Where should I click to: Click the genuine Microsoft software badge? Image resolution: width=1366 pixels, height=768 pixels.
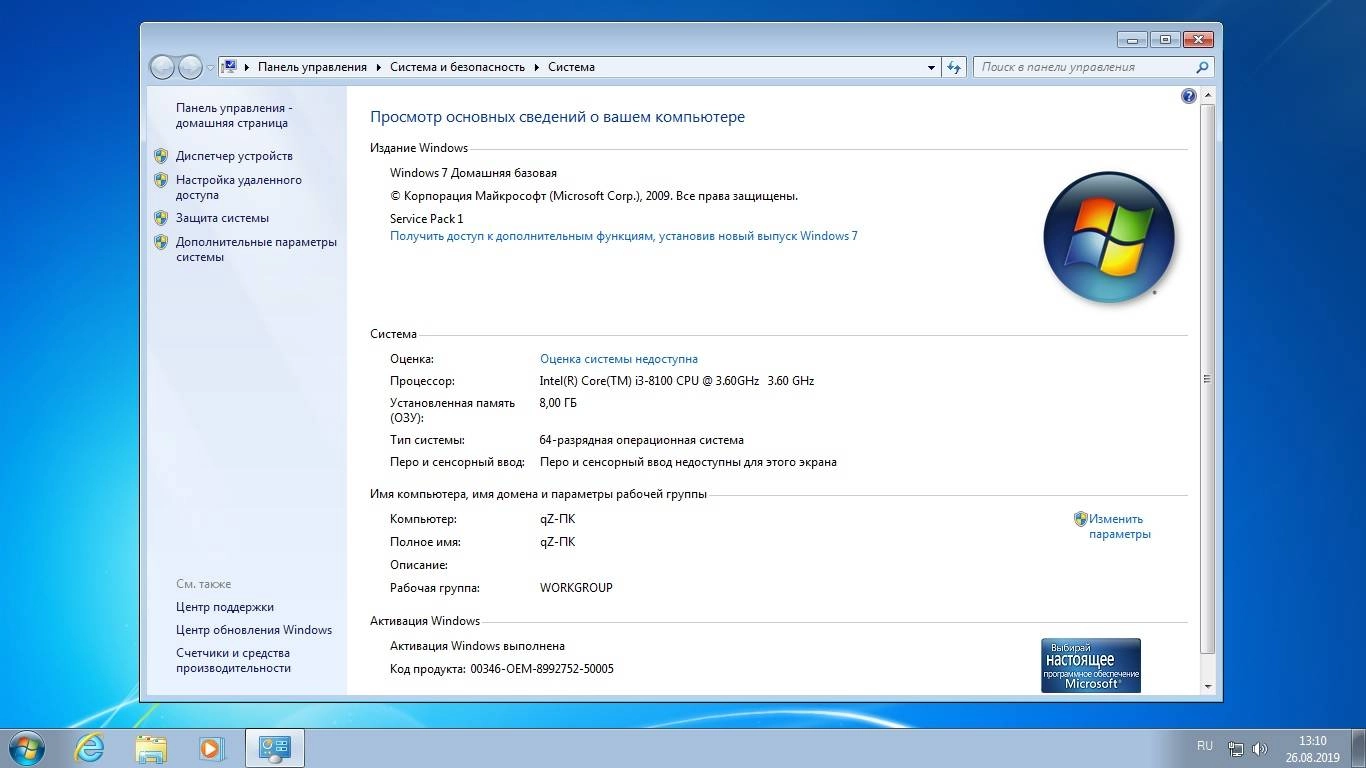(1091, 665)
